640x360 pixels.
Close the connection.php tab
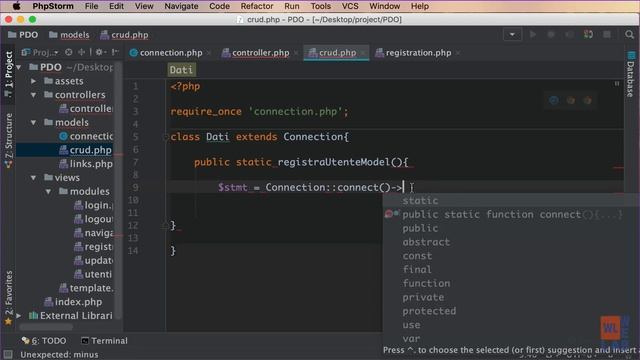209,53
